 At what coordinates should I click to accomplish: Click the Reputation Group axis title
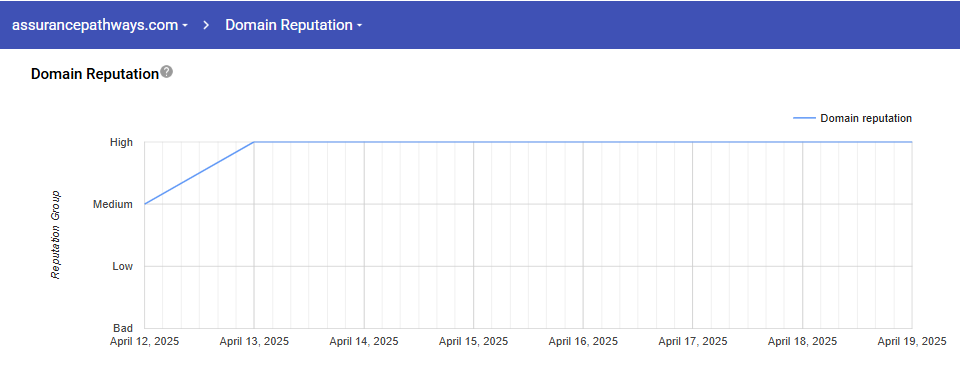pos(55,235)
